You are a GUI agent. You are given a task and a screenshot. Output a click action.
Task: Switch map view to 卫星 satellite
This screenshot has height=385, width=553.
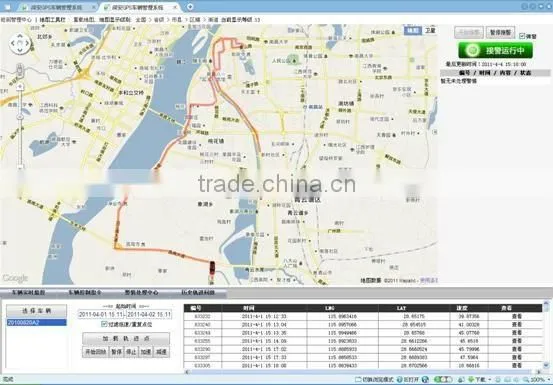(x=430, y=31)
